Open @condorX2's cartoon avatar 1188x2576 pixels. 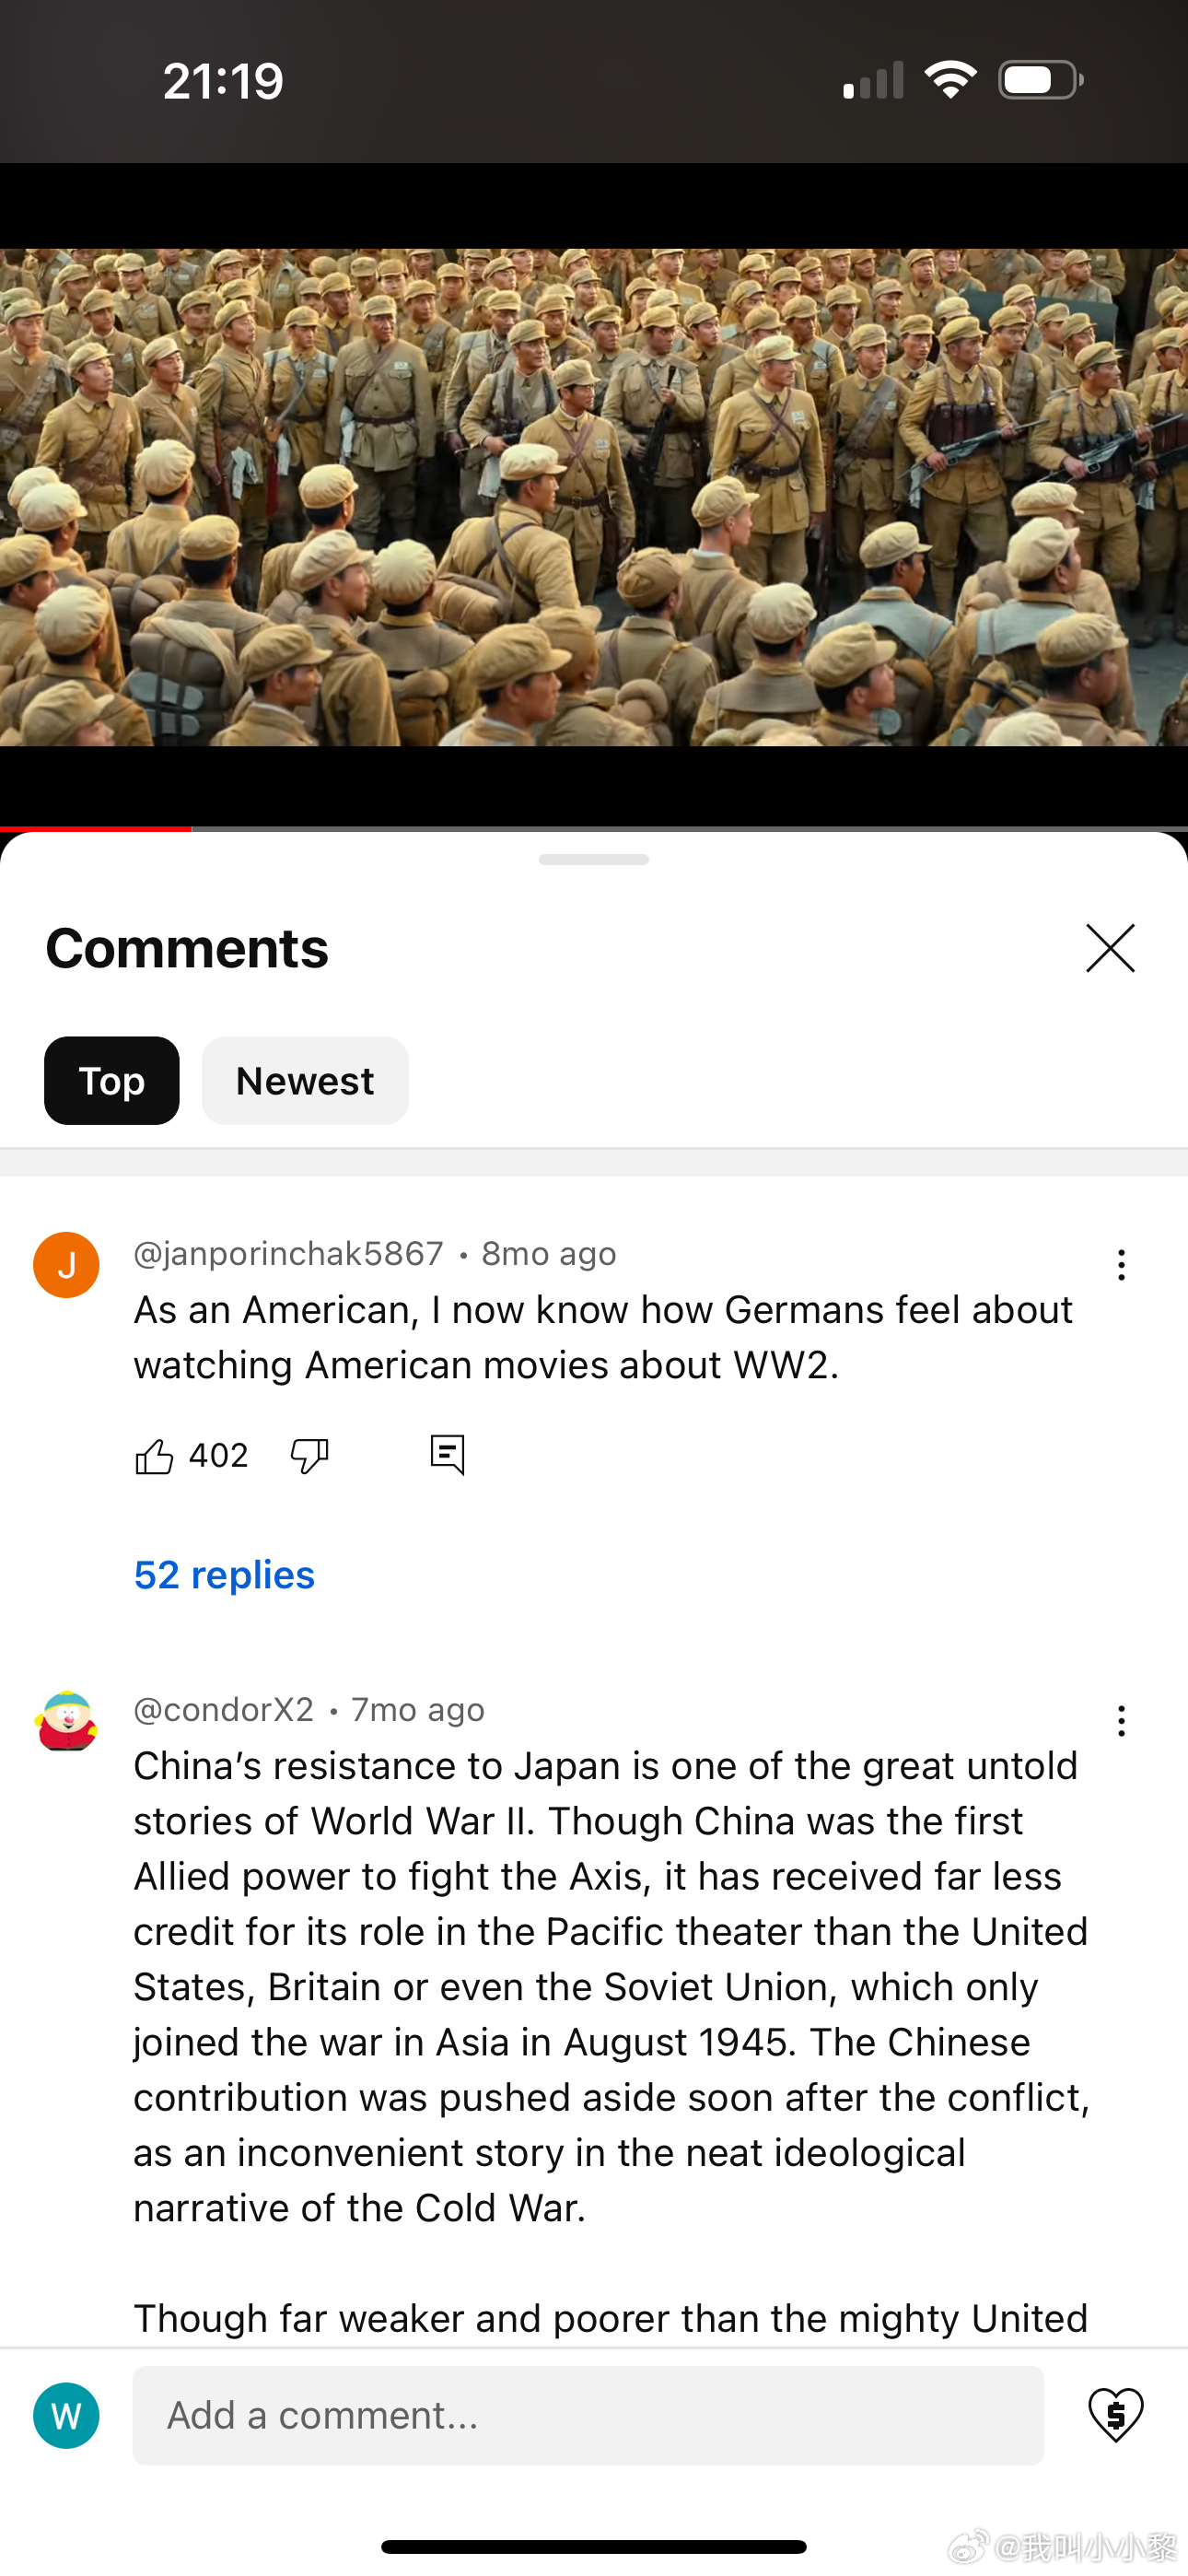coord(66,1721)
